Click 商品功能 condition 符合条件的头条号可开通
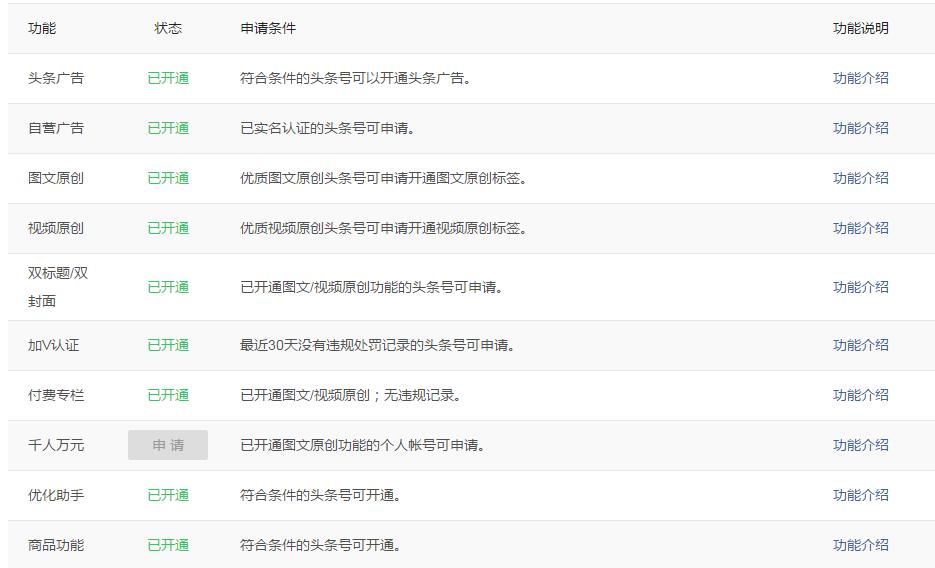The image size is (935, 568). [320, 545]
